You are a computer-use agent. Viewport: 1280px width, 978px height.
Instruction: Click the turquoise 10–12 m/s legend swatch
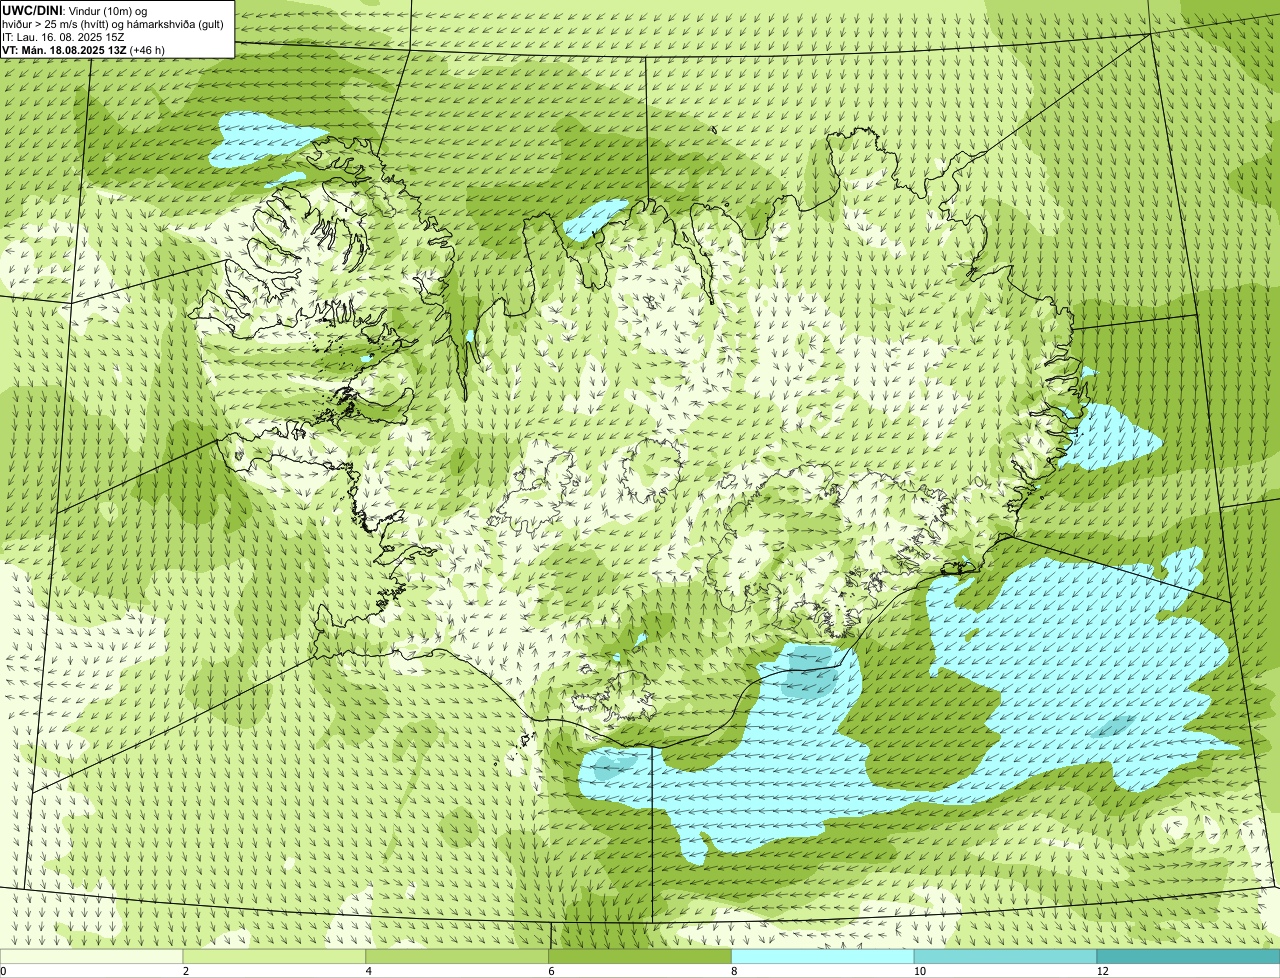coord(1006,957)
